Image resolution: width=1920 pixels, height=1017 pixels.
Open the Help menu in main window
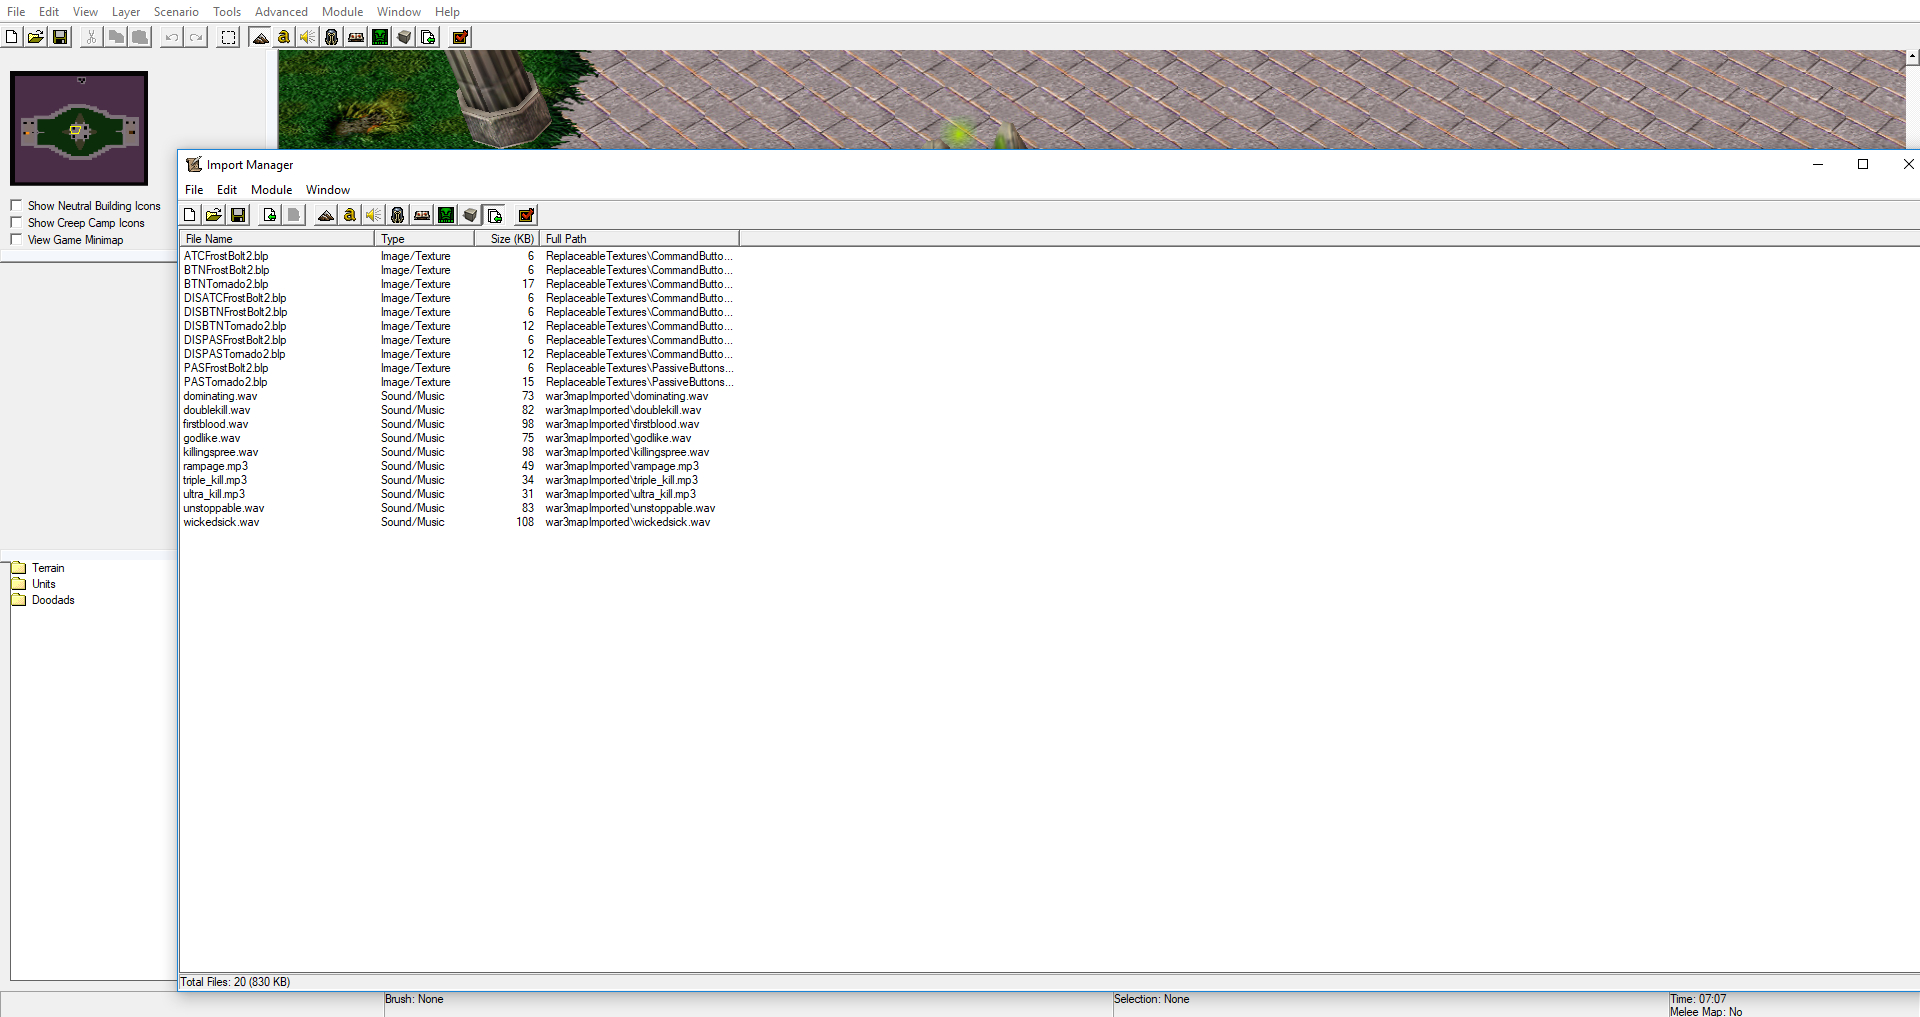pos(447,12)
